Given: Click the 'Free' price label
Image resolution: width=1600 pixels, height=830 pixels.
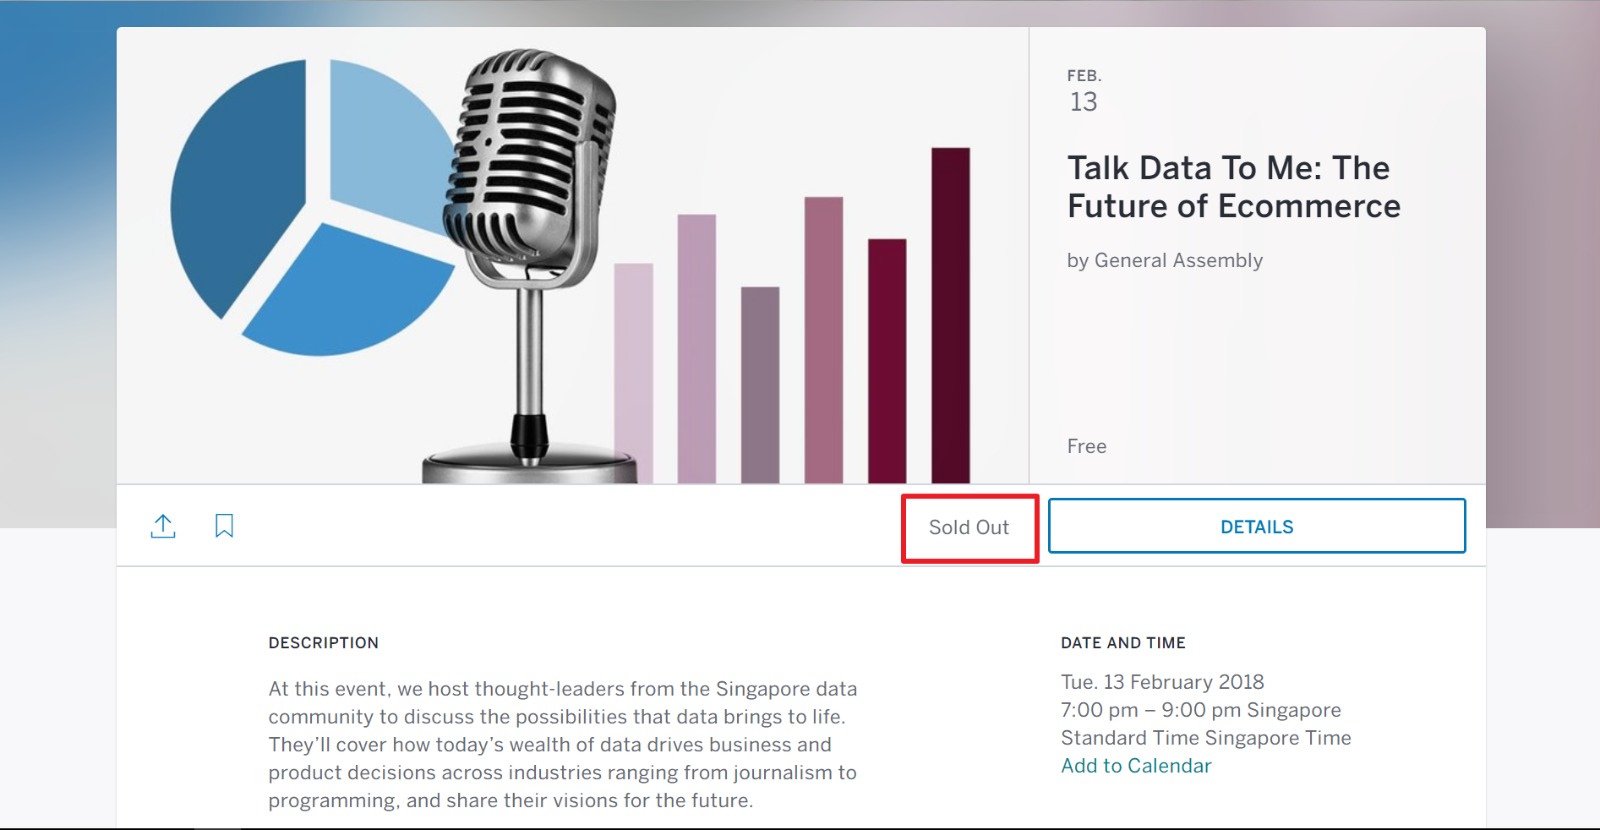Looking at the screenshot, I should (1086, 447).
